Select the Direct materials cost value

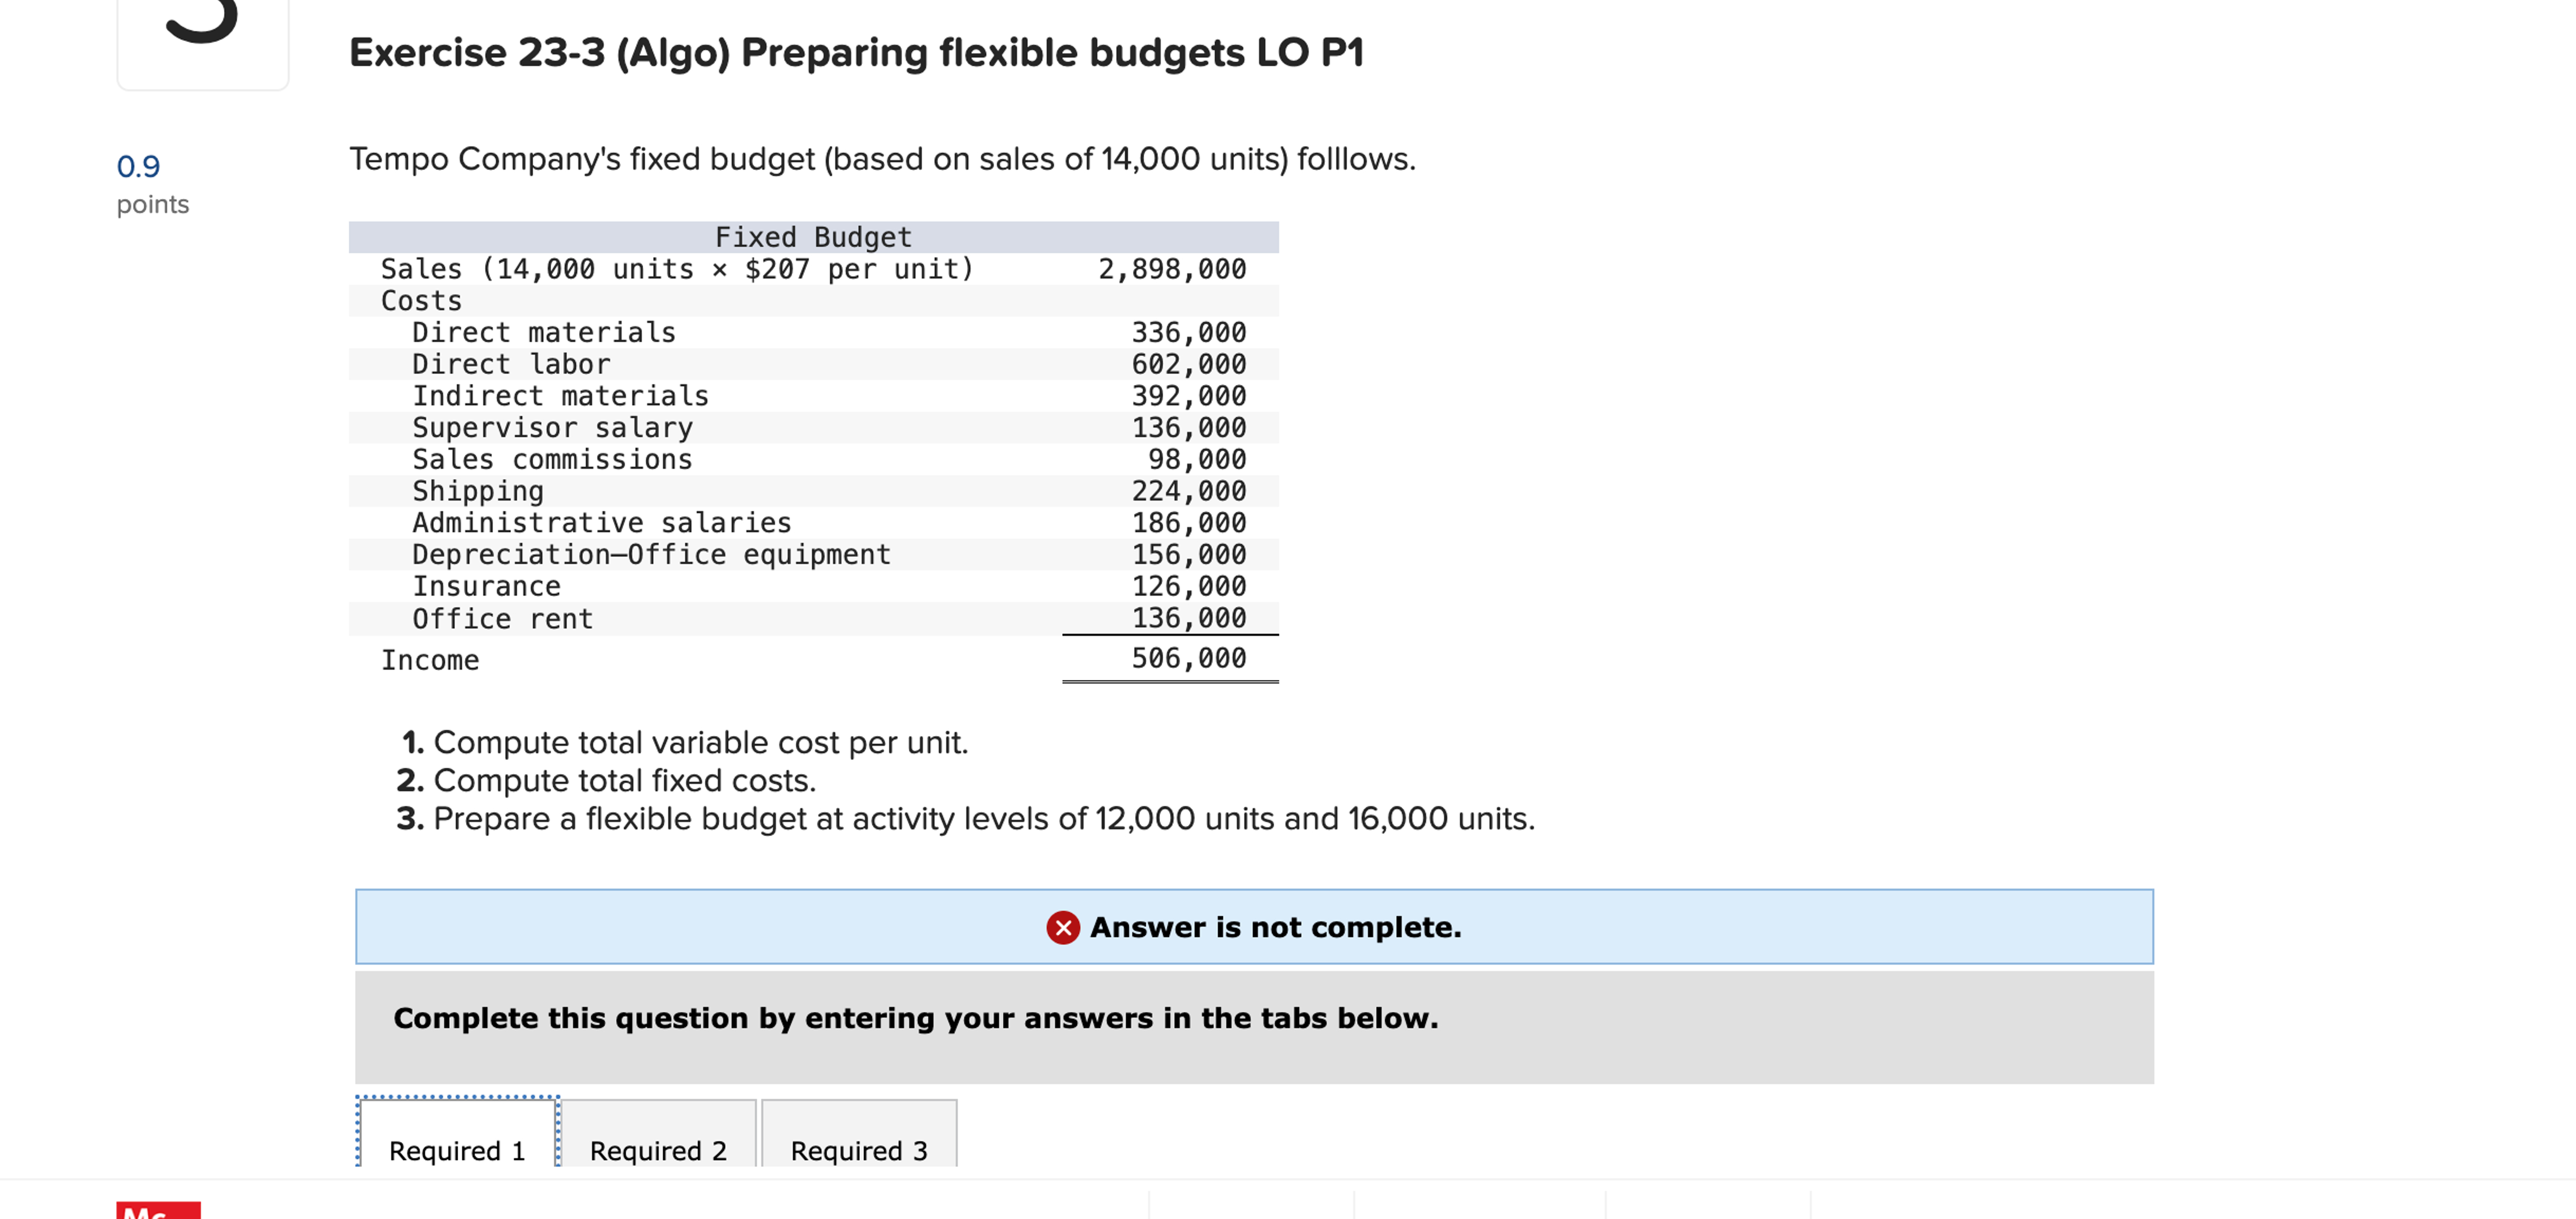(x=1190, y=332)
